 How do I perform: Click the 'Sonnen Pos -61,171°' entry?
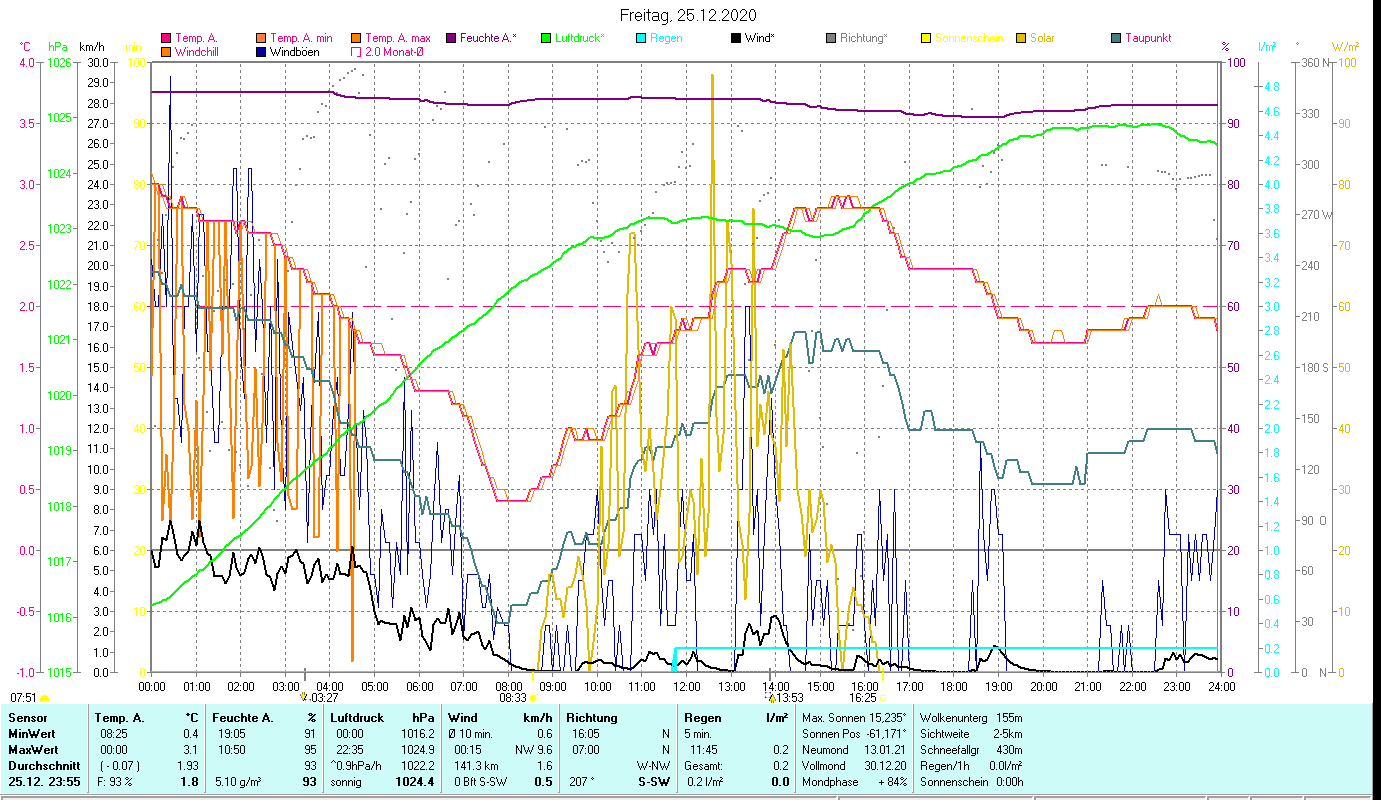[x=854, y=734]
